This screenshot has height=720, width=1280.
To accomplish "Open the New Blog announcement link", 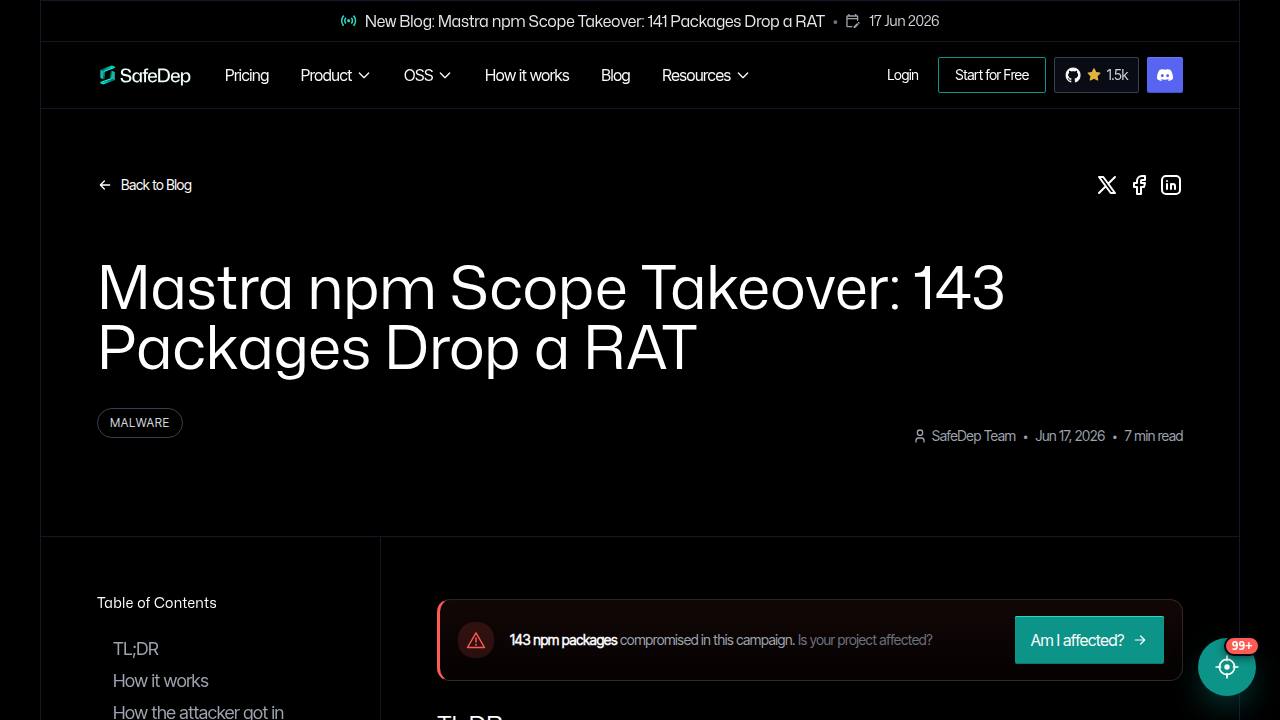I will click(595, 21).
